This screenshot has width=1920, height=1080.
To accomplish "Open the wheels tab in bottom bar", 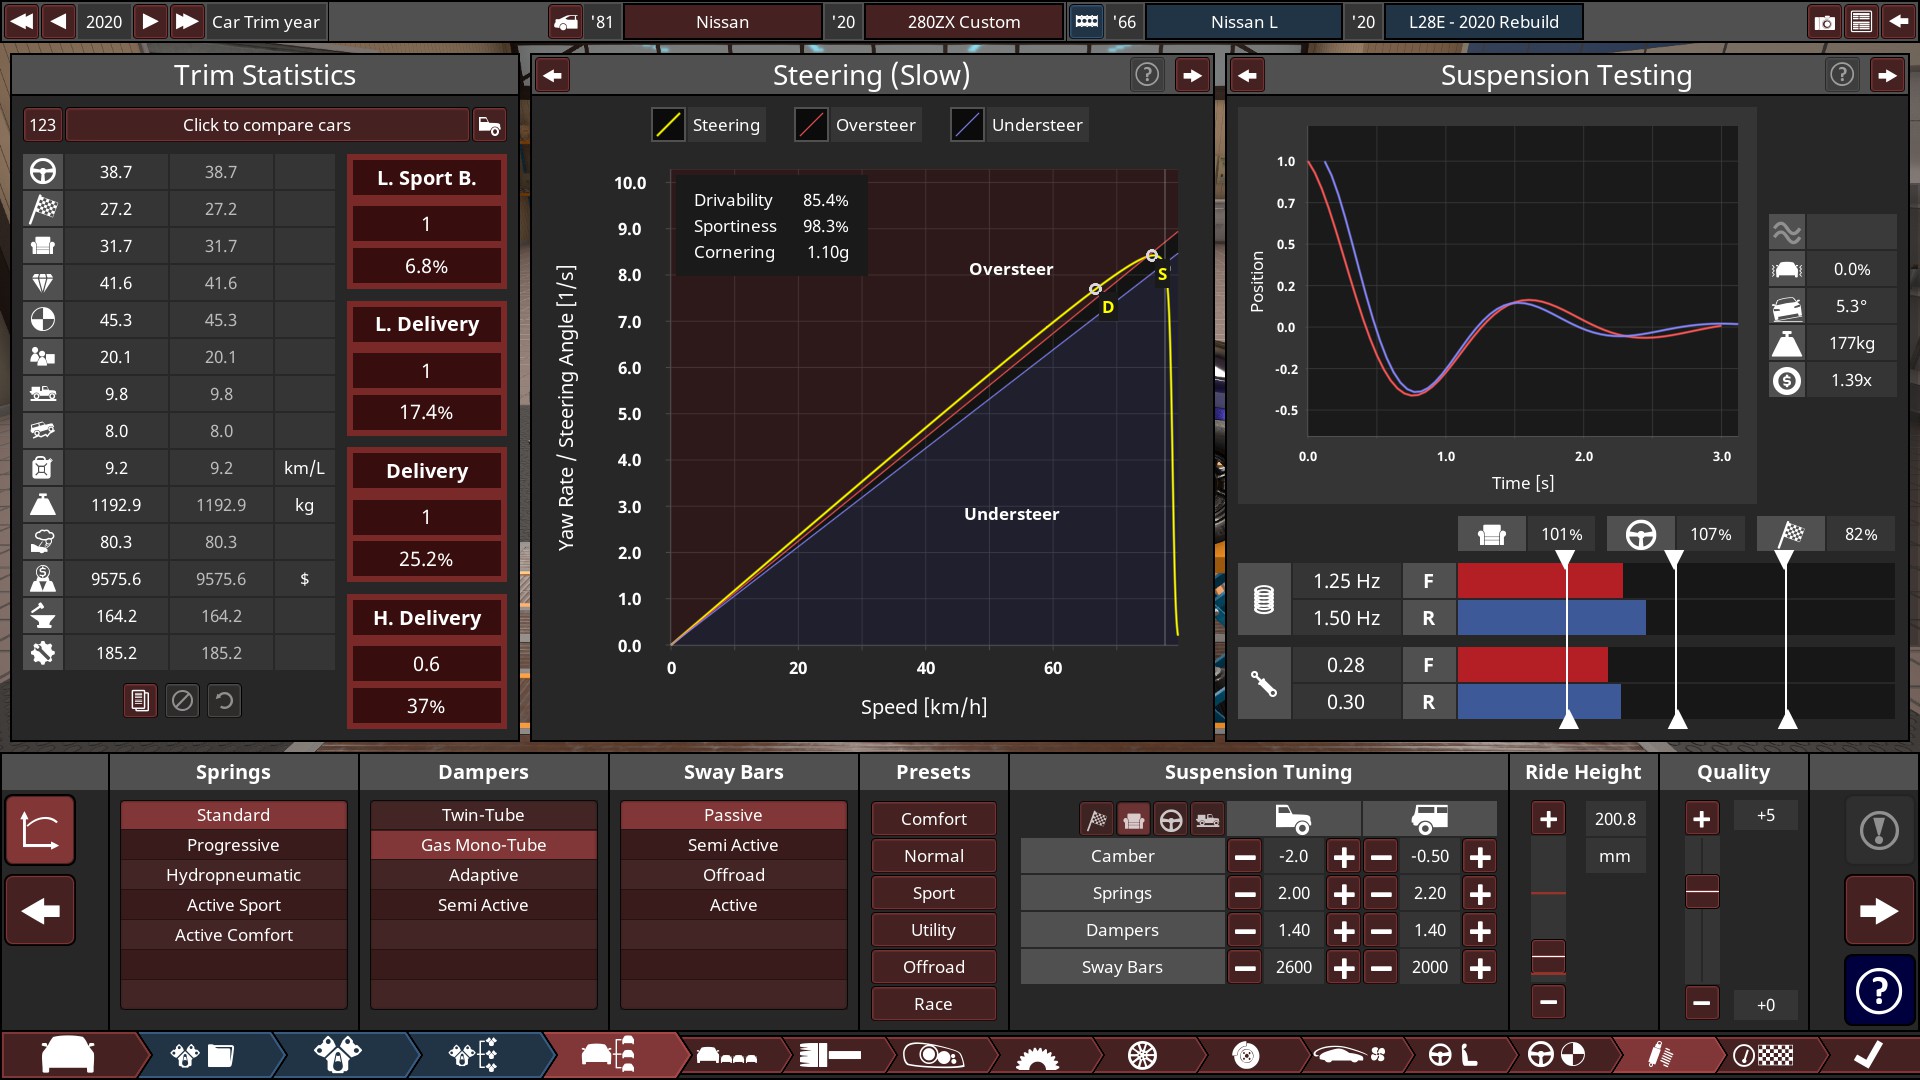I will [1142, 1055].
